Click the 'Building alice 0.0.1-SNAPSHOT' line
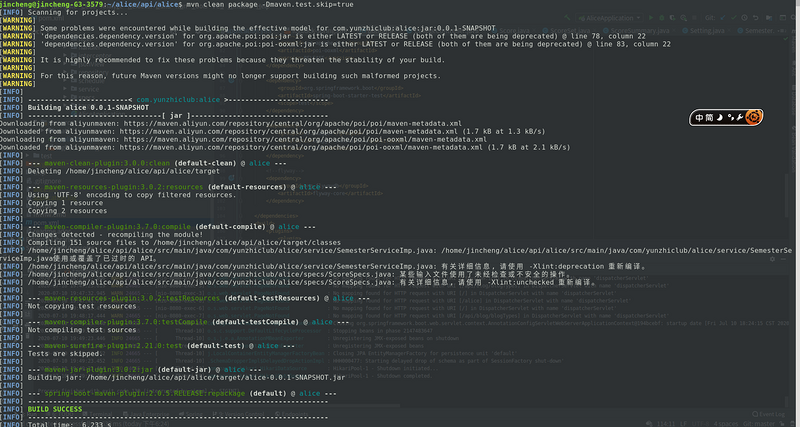Screen dimensions: 800x427 (88, 108)
